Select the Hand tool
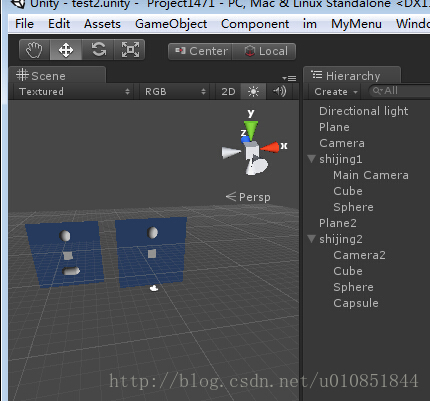The width and height of the screenshot is (430, 401). 34,50
